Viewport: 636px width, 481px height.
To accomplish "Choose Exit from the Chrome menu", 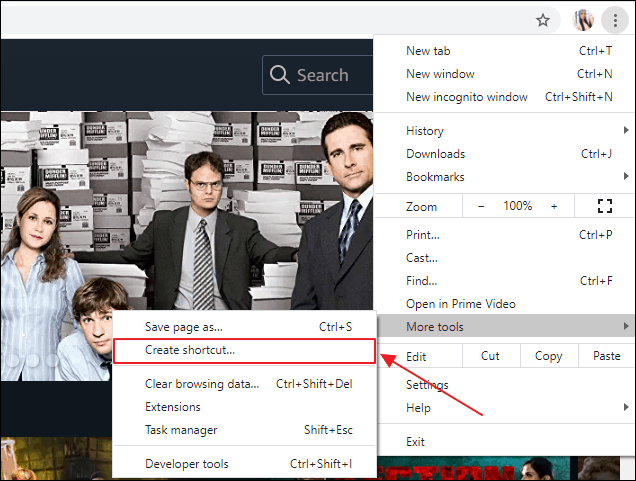I will click(x=504, y=442).
